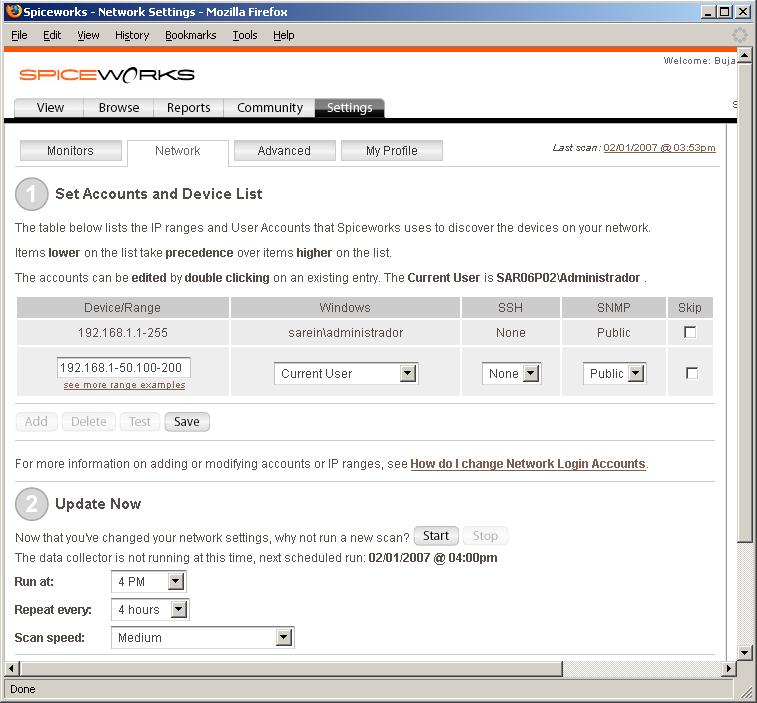Click the Firefox throbber activity icon
The image size is (757, 703).
[740, 35]
